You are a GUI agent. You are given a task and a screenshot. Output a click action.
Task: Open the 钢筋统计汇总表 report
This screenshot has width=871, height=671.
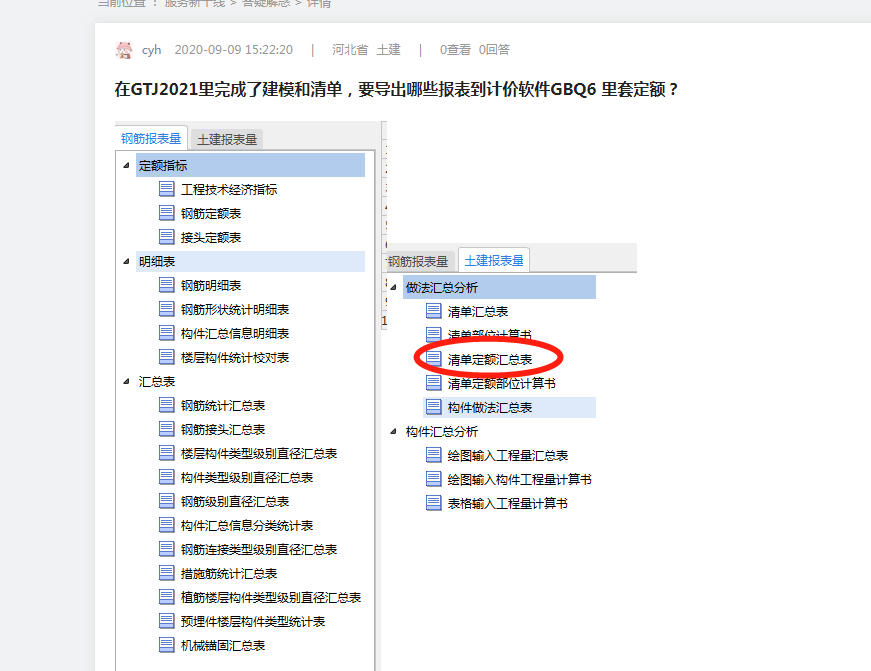pos(223,405)
